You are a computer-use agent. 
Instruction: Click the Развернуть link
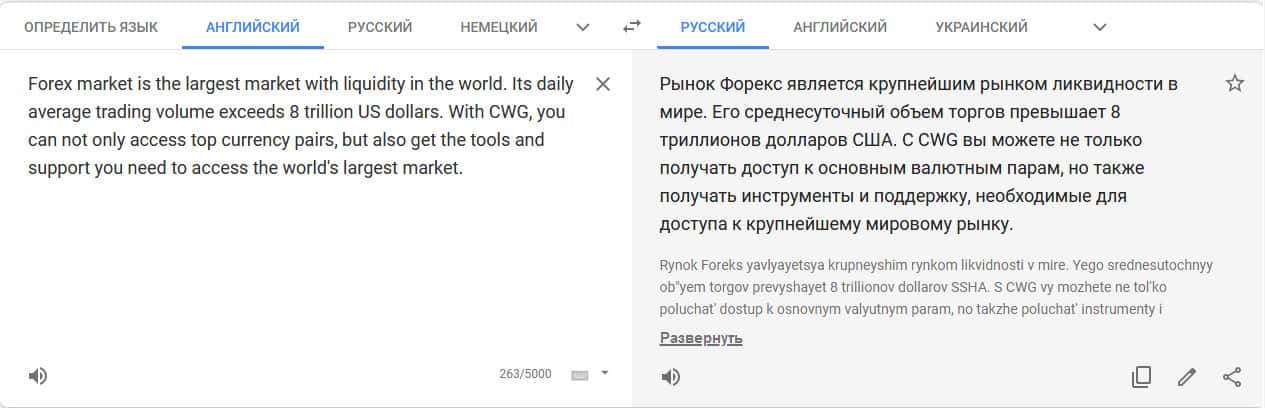701,338
